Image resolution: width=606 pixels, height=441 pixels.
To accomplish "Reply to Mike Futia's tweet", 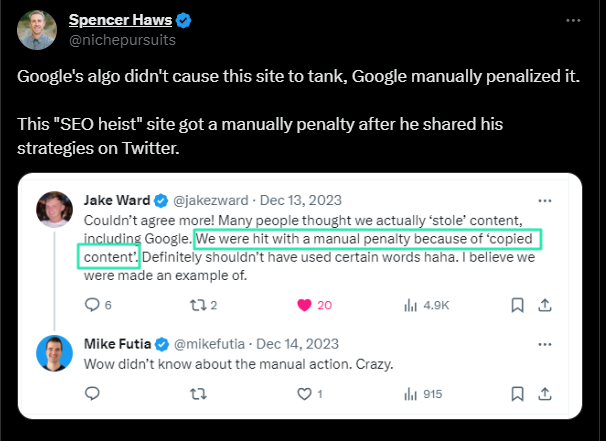I will point(93,394).
